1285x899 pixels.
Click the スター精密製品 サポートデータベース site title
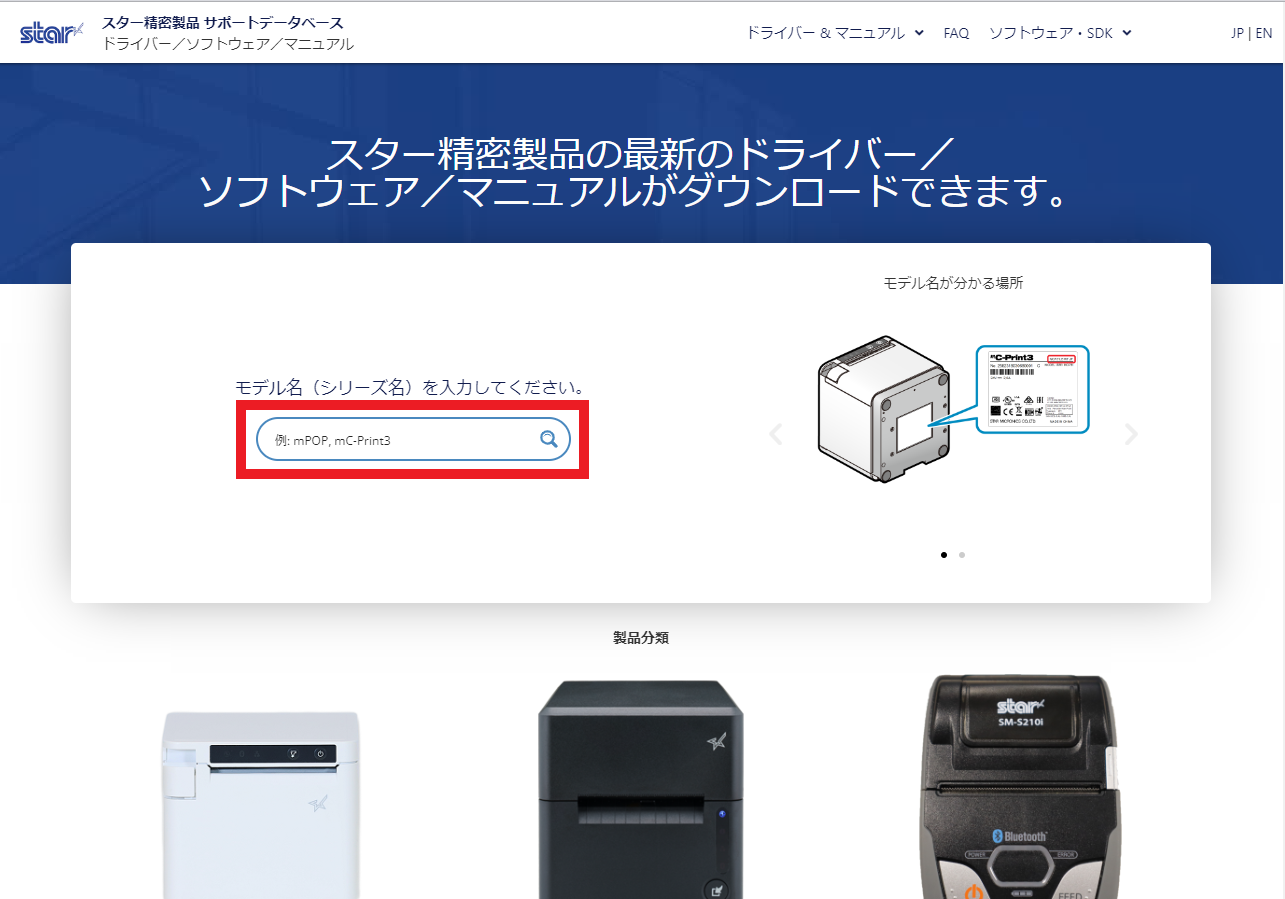pos(223,22)
